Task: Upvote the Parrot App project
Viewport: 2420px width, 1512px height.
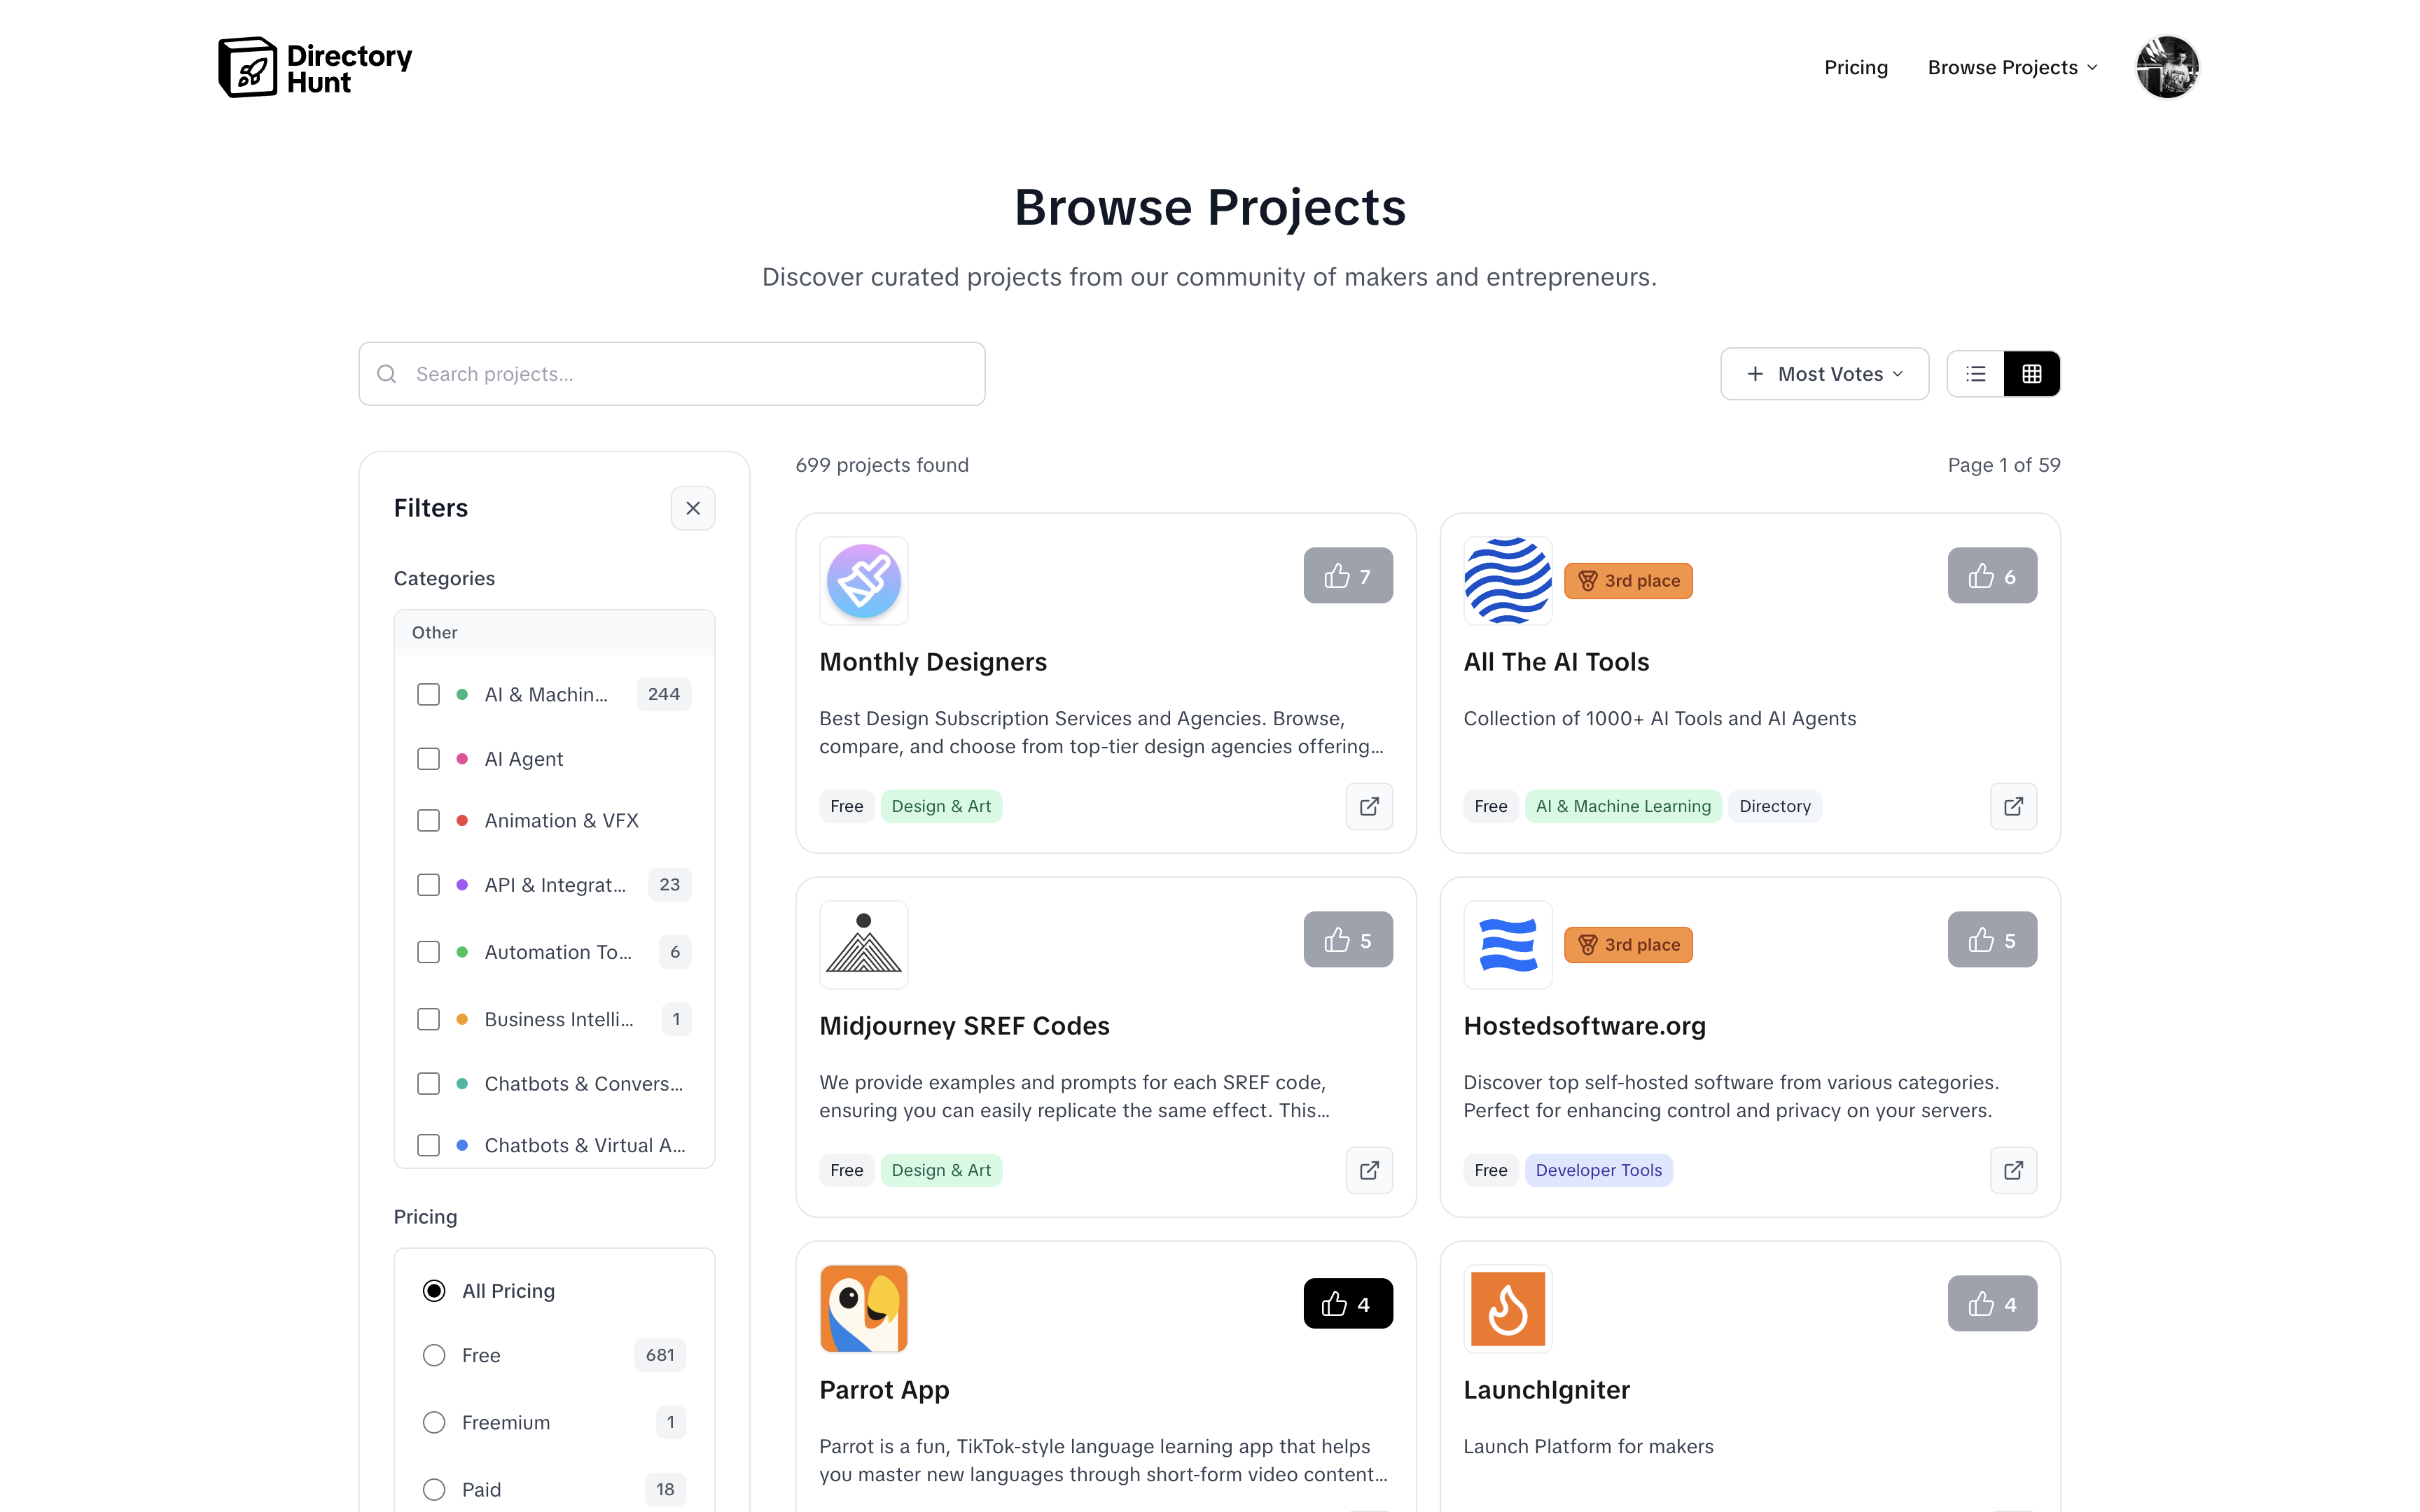Action: [1347, 1304]
